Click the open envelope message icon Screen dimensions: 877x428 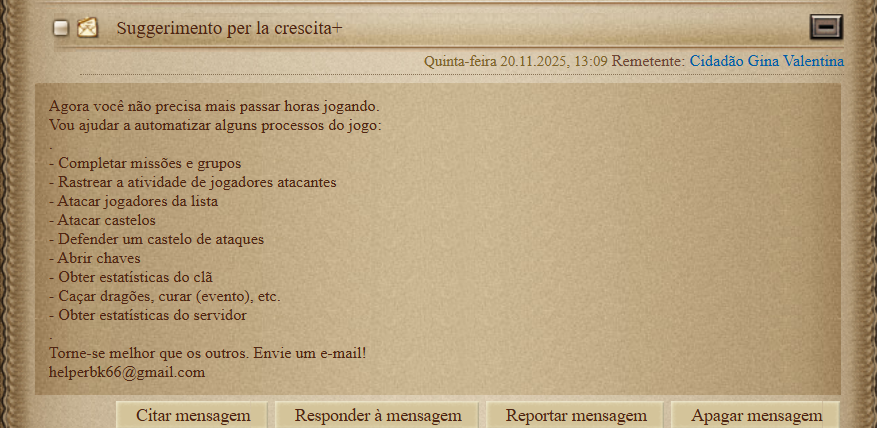coord(87,27)
